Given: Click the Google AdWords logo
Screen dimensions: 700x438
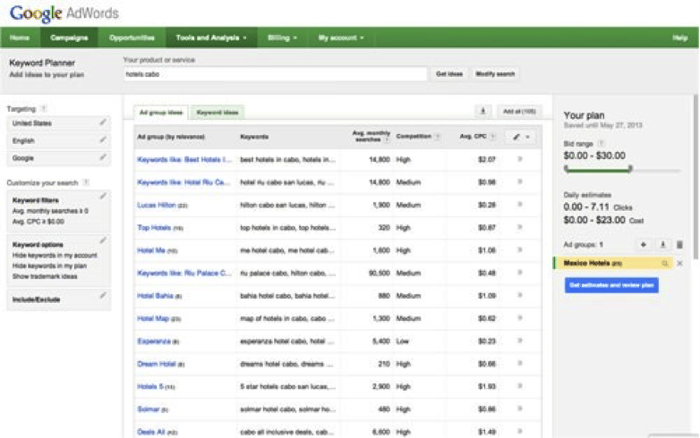Looking at the screenshot, I should (x=64, y=13).
